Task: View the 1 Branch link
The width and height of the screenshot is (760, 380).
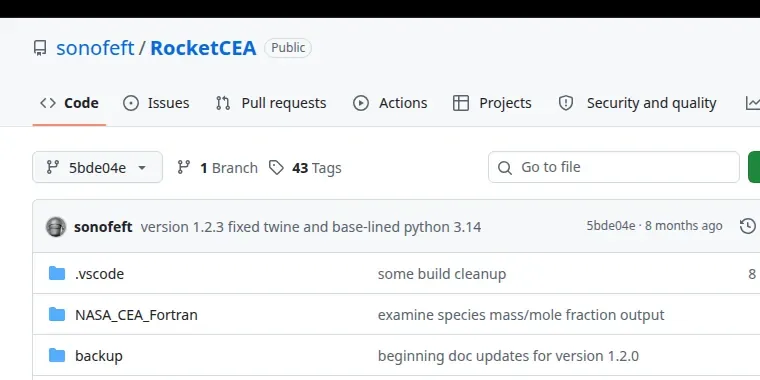Action: point(218,168)
